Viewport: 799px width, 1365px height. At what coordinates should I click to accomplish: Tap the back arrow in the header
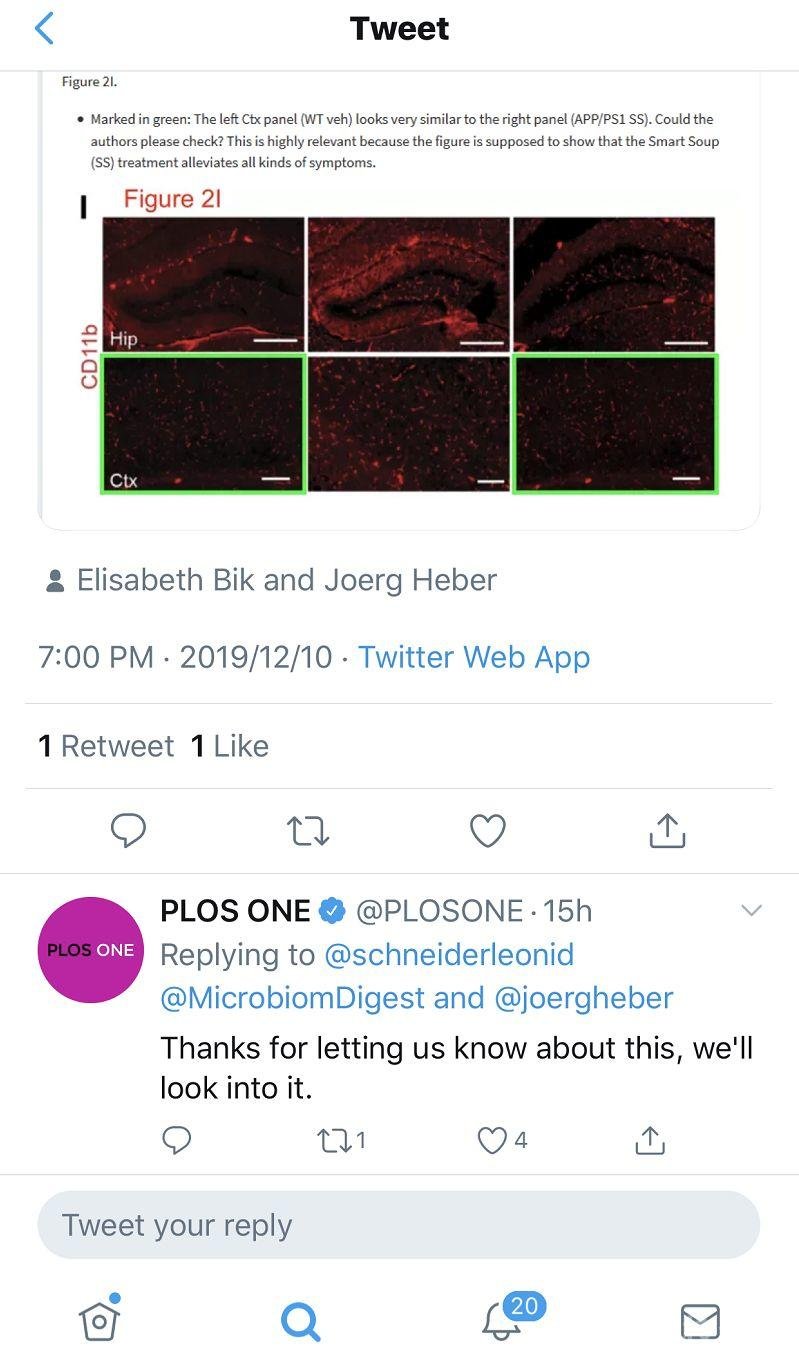44,29
